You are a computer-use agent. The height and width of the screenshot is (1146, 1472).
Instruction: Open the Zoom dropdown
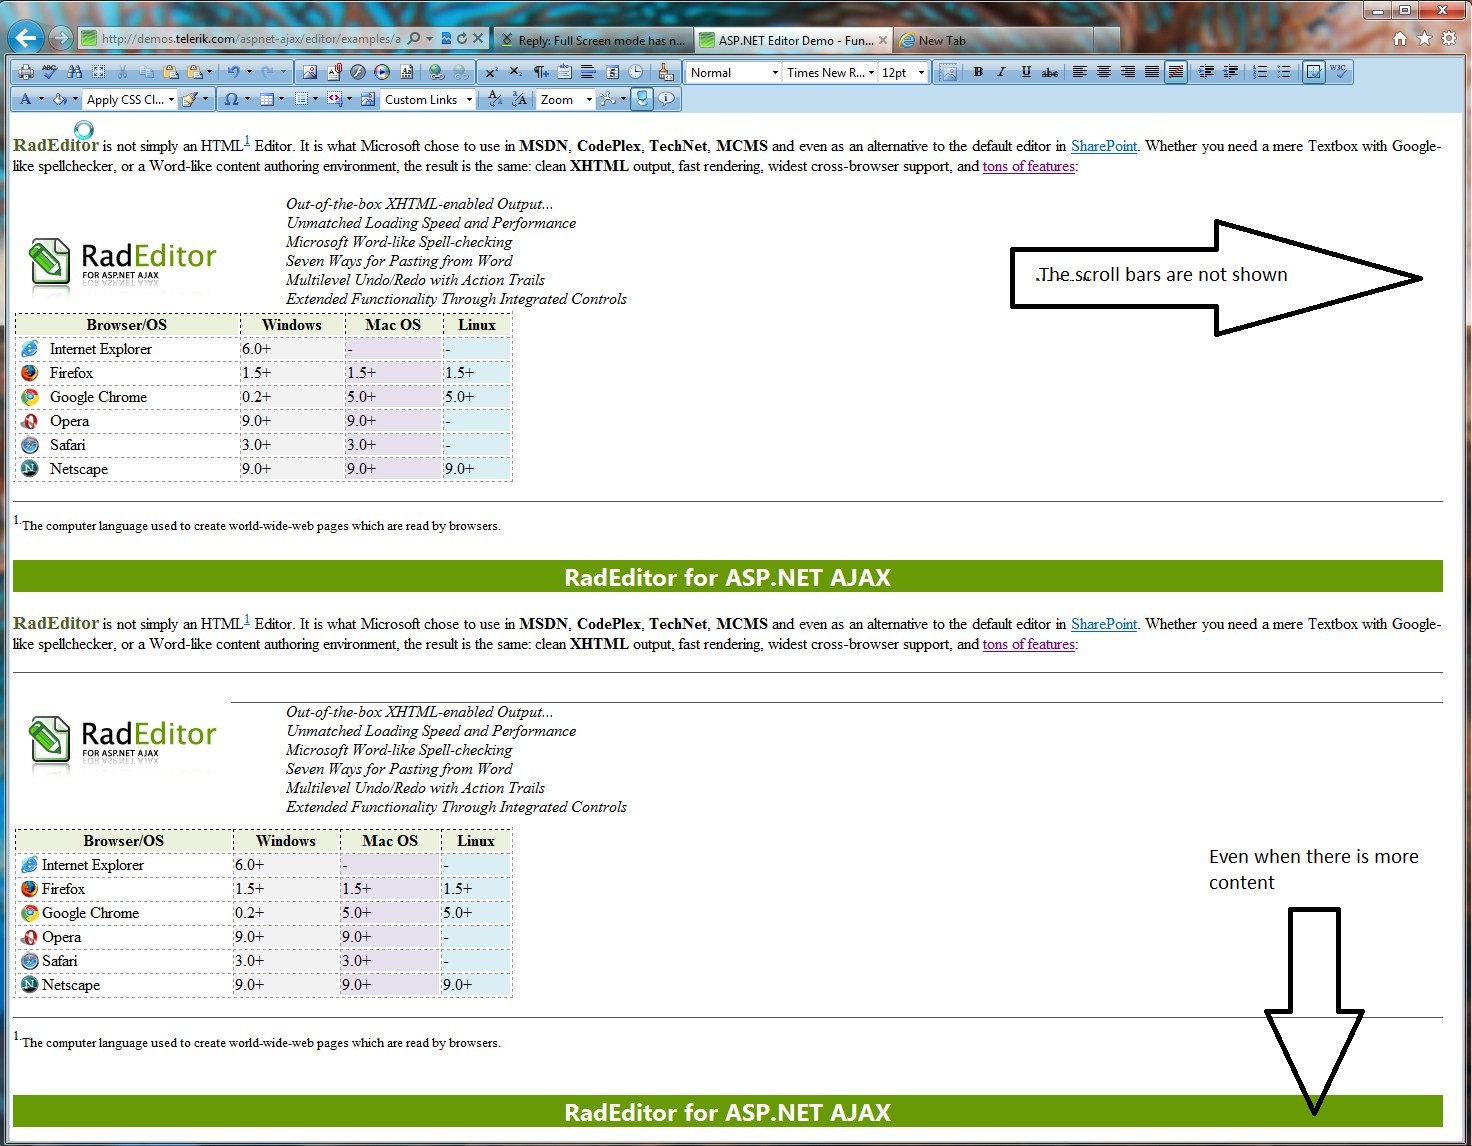565,99
